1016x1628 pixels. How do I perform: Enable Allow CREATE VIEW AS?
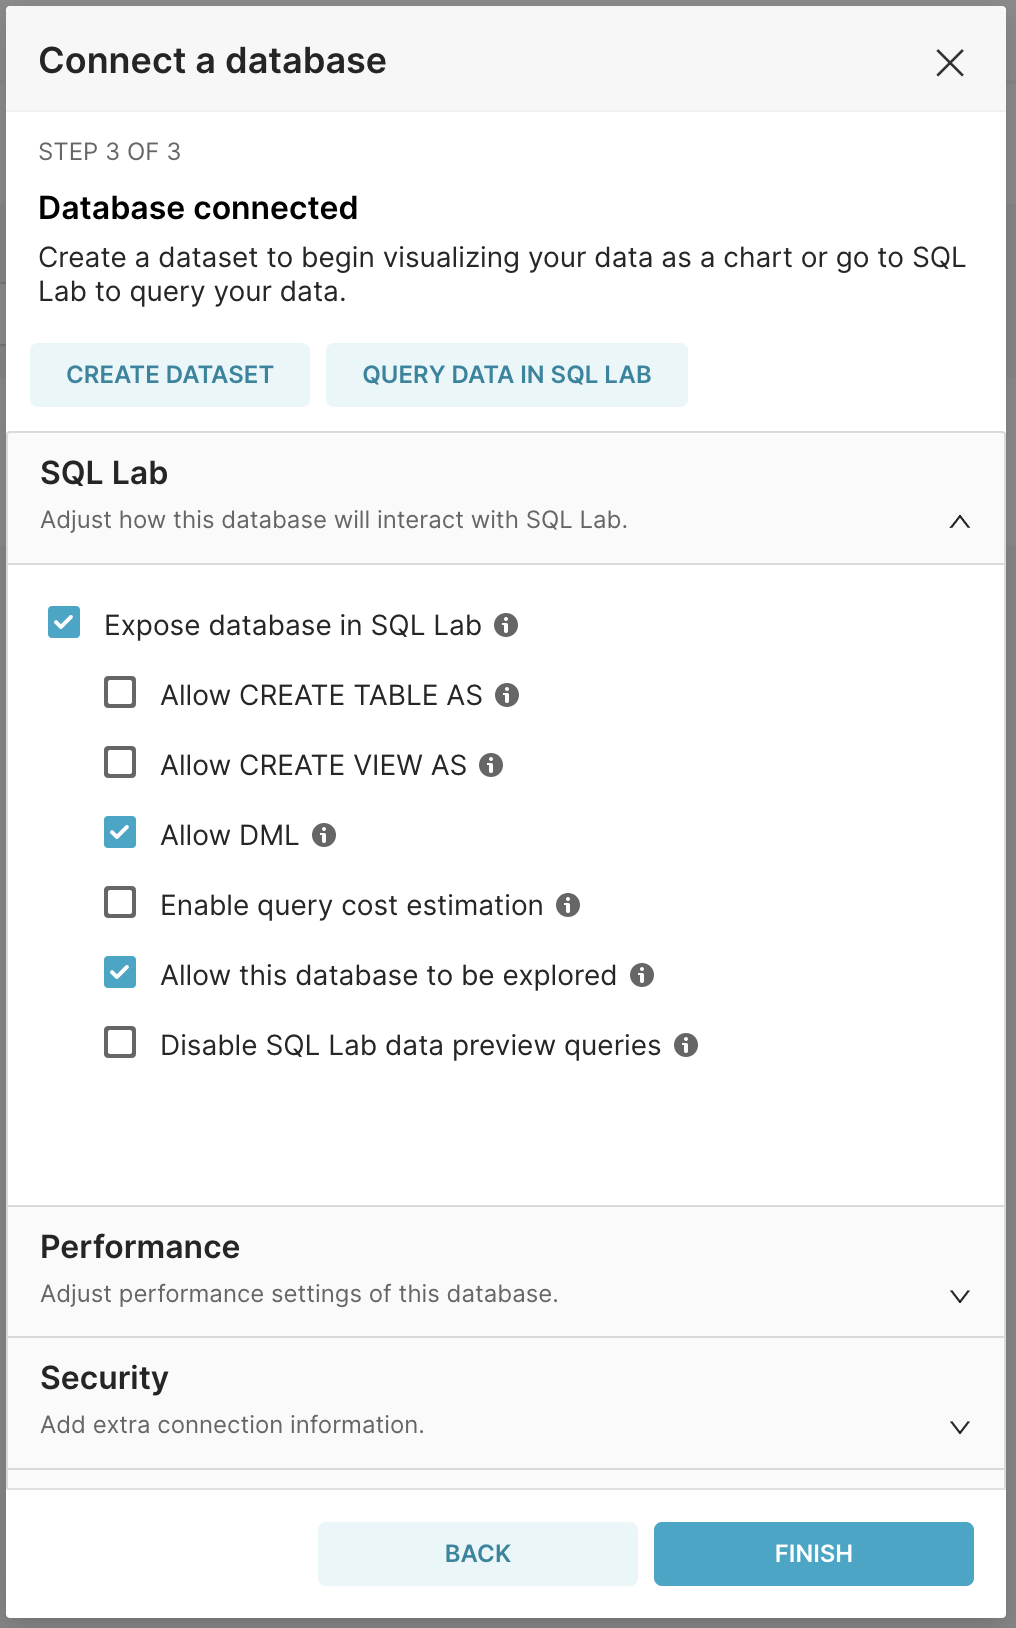tap(119, 763)
